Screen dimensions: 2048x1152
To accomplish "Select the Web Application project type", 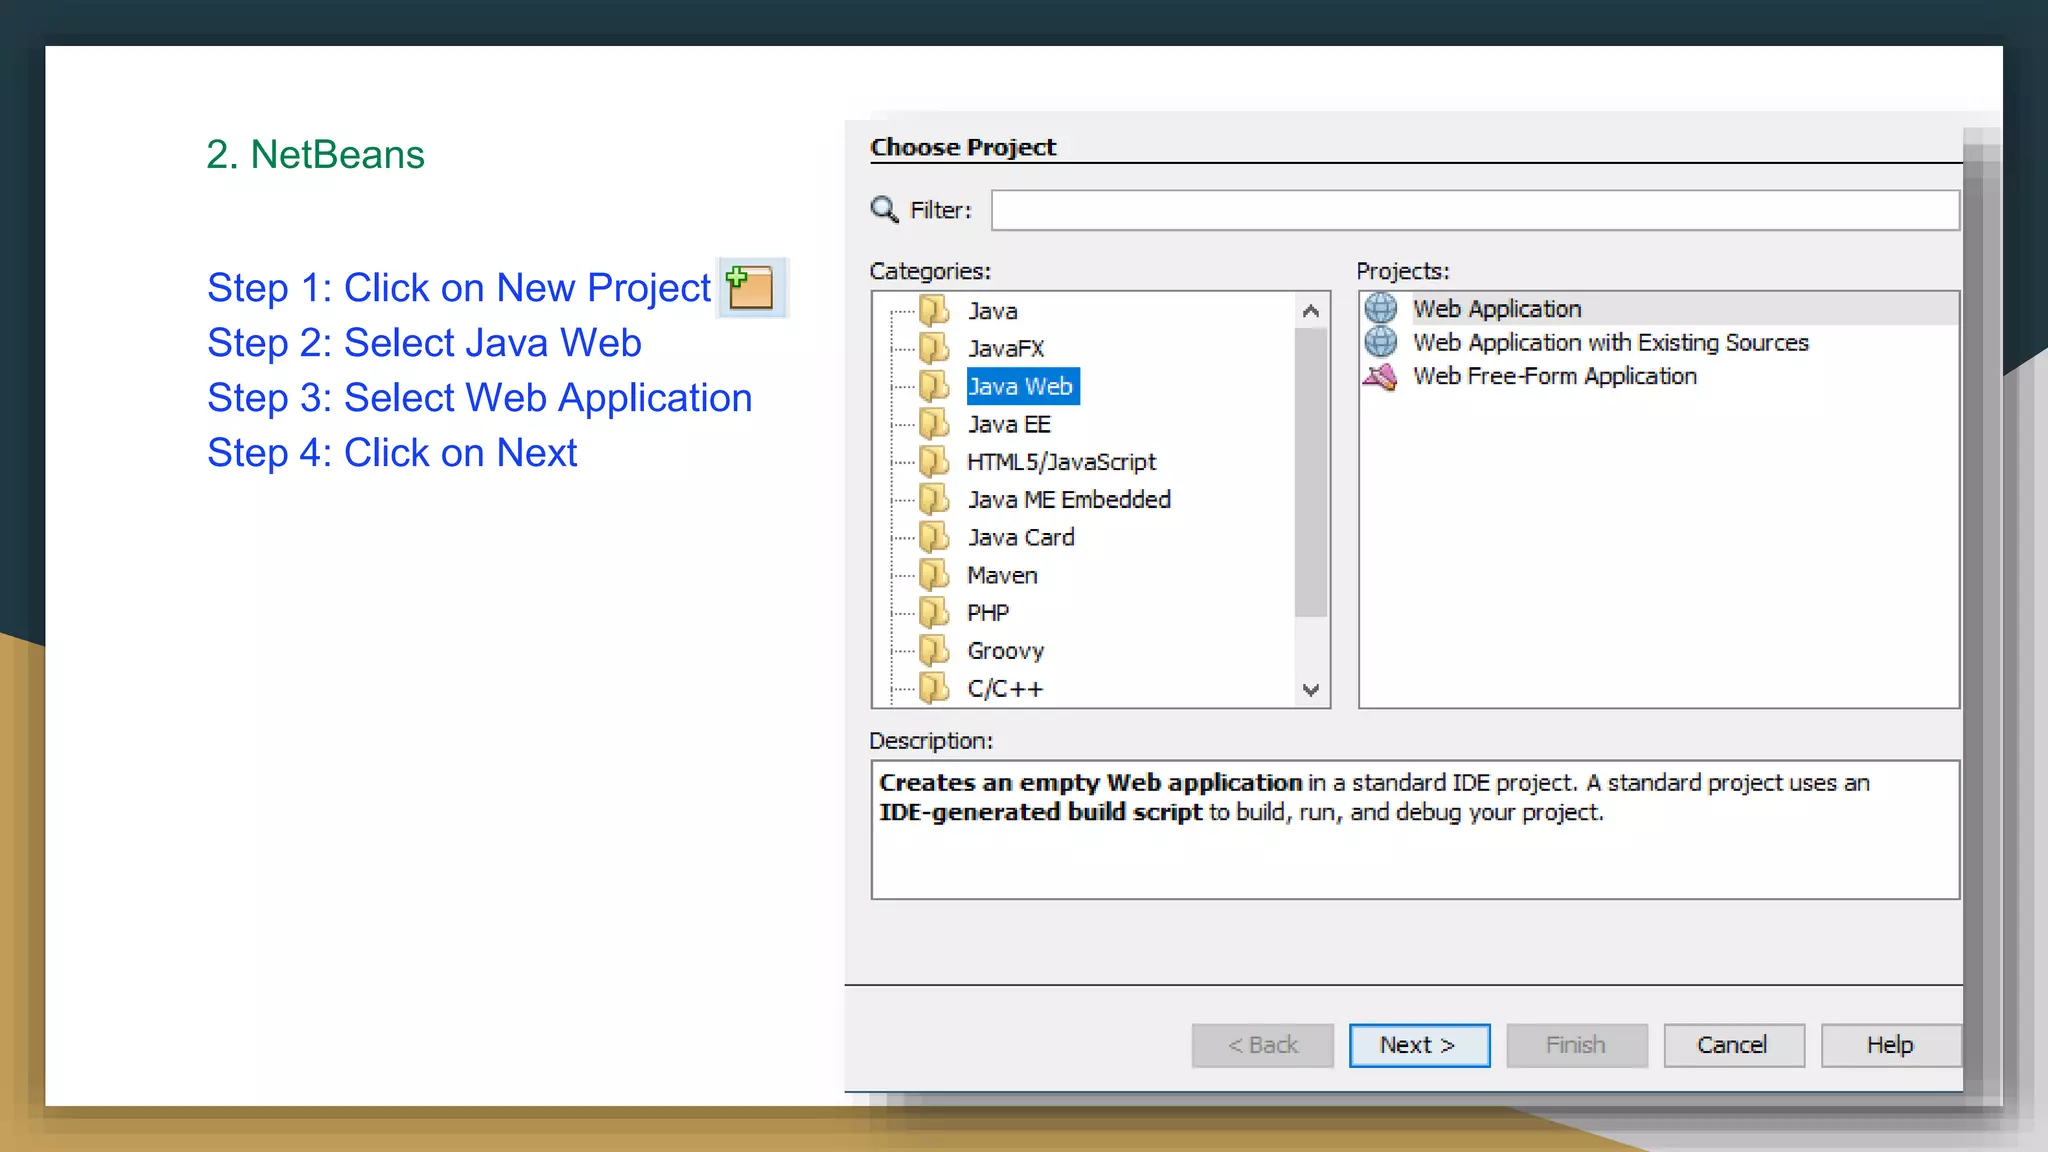I will pyautogui.click(x=1496, y=309).
